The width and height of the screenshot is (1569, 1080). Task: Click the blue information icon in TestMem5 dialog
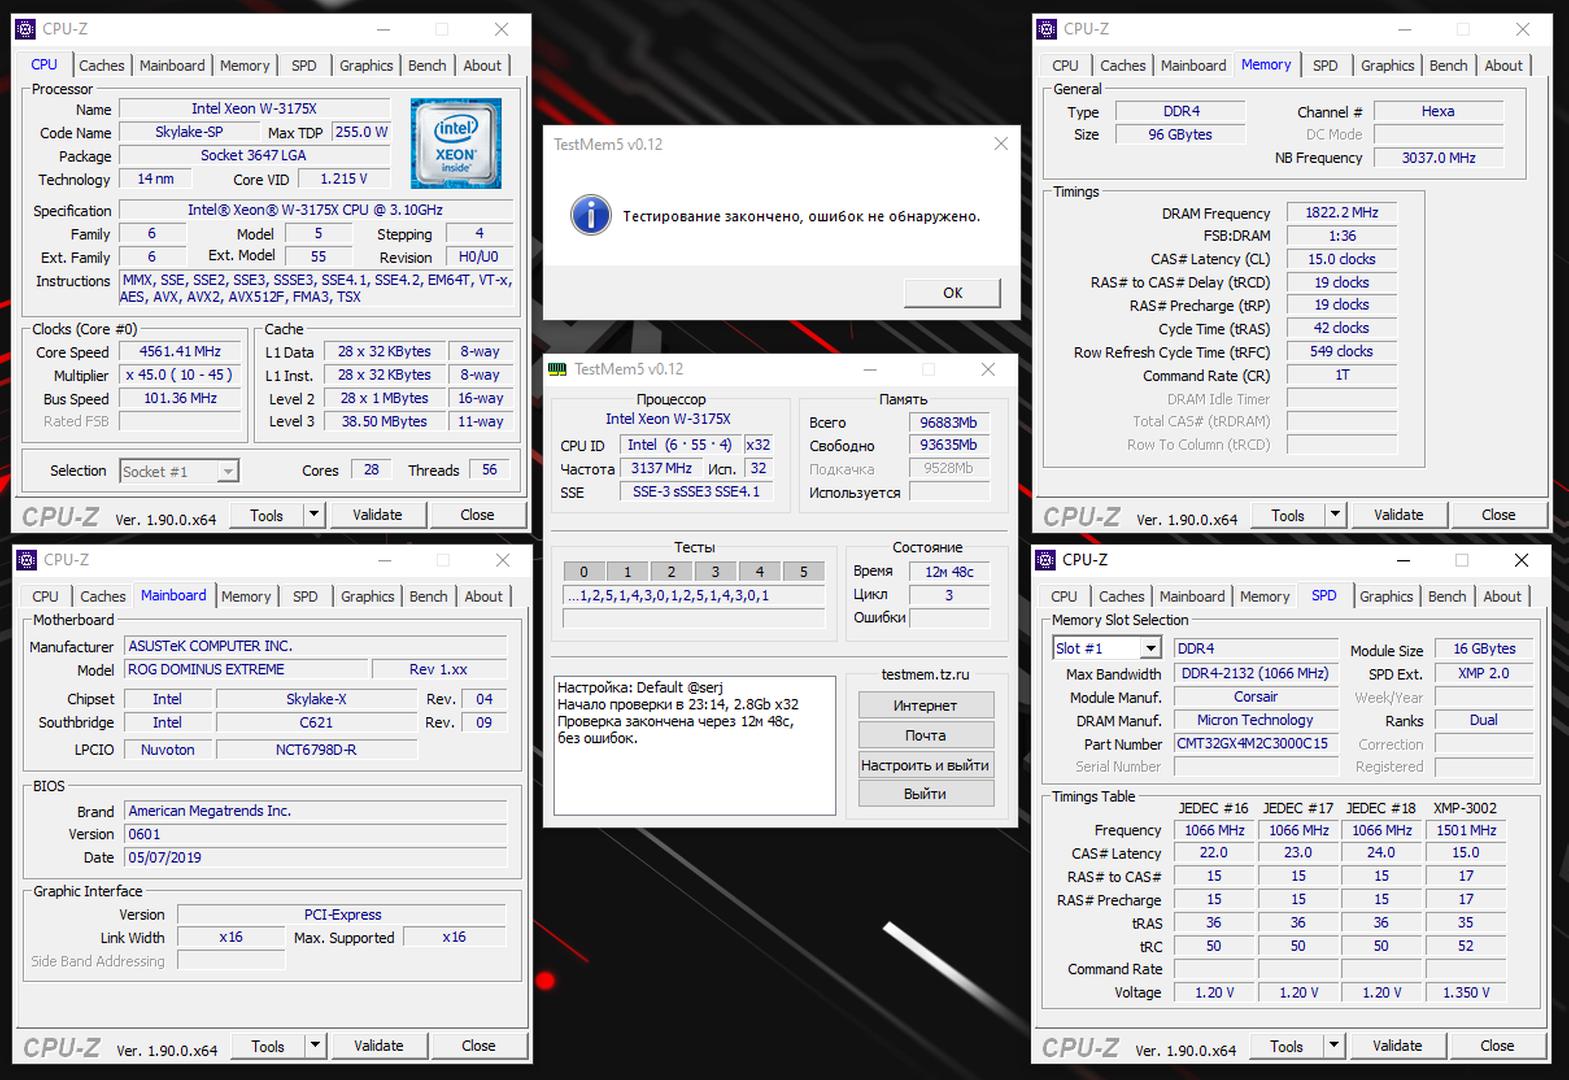[x=591, y=215]
